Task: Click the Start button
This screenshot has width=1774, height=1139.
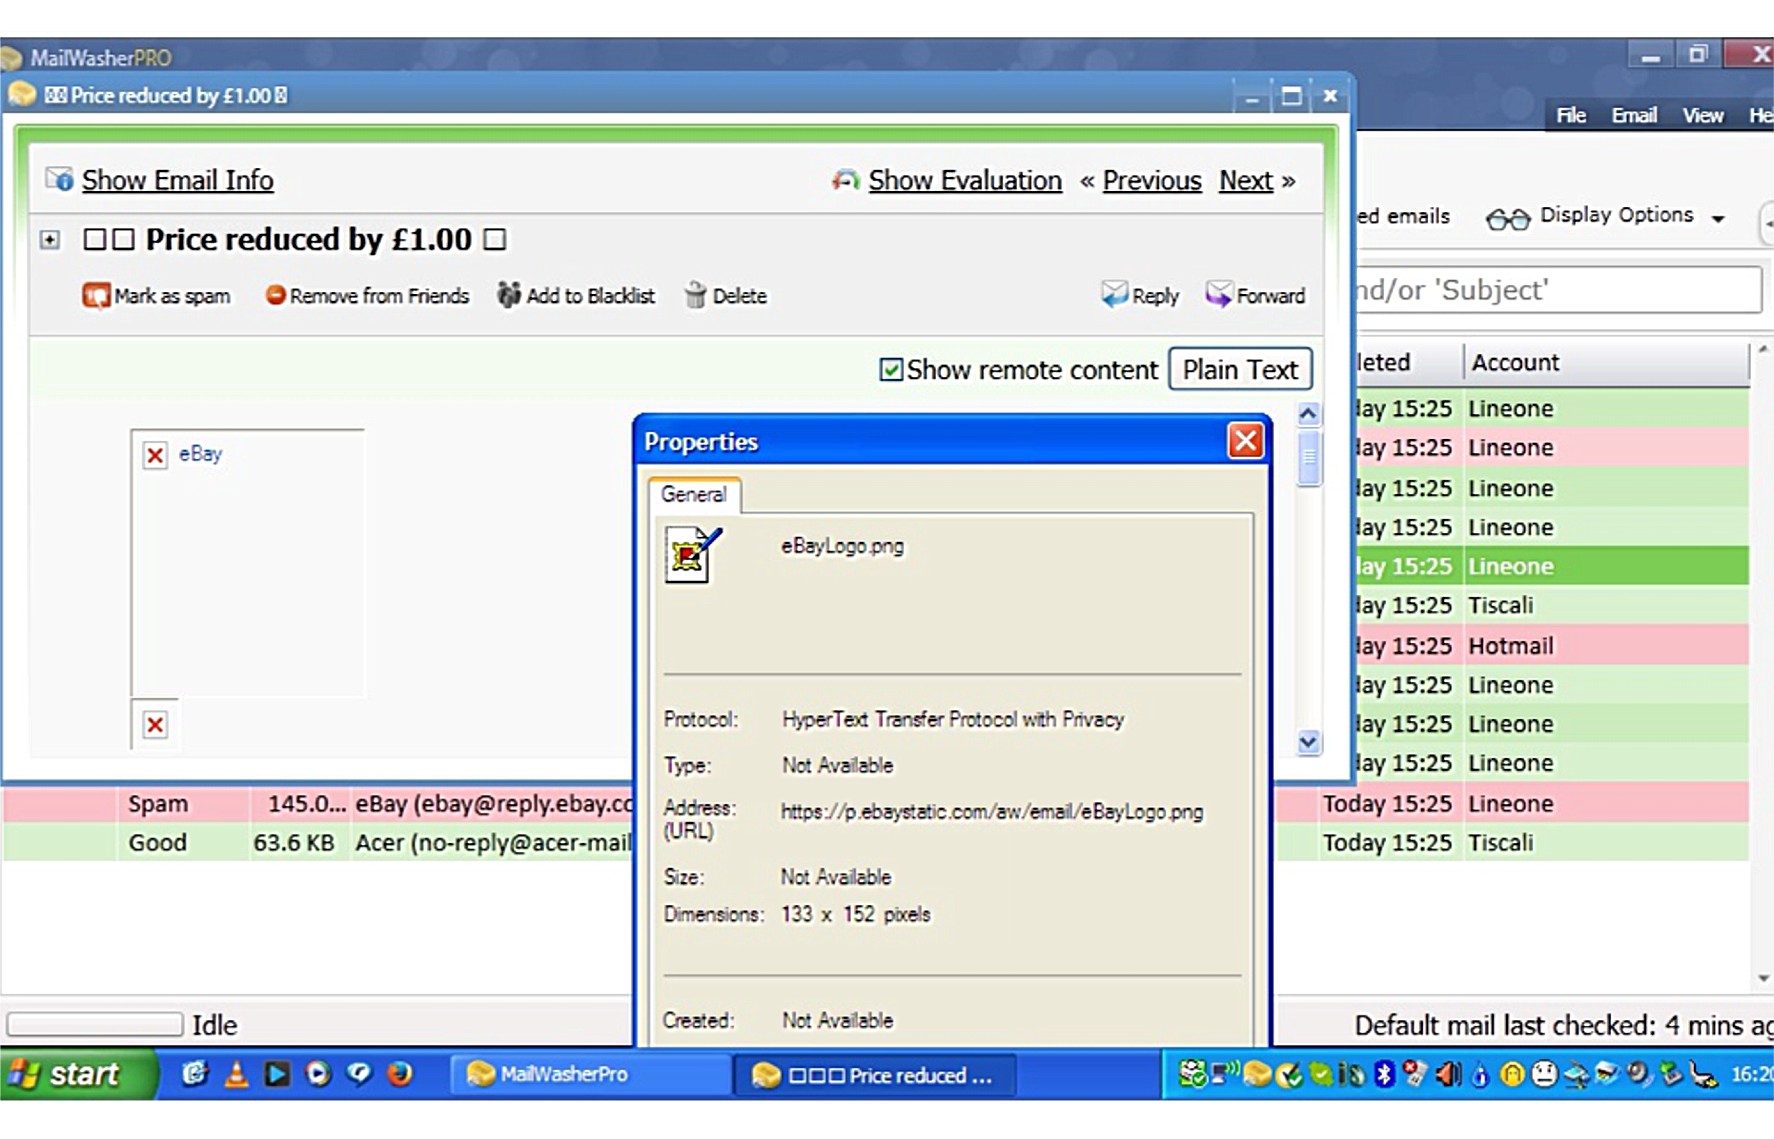Action: [78, 1074]
